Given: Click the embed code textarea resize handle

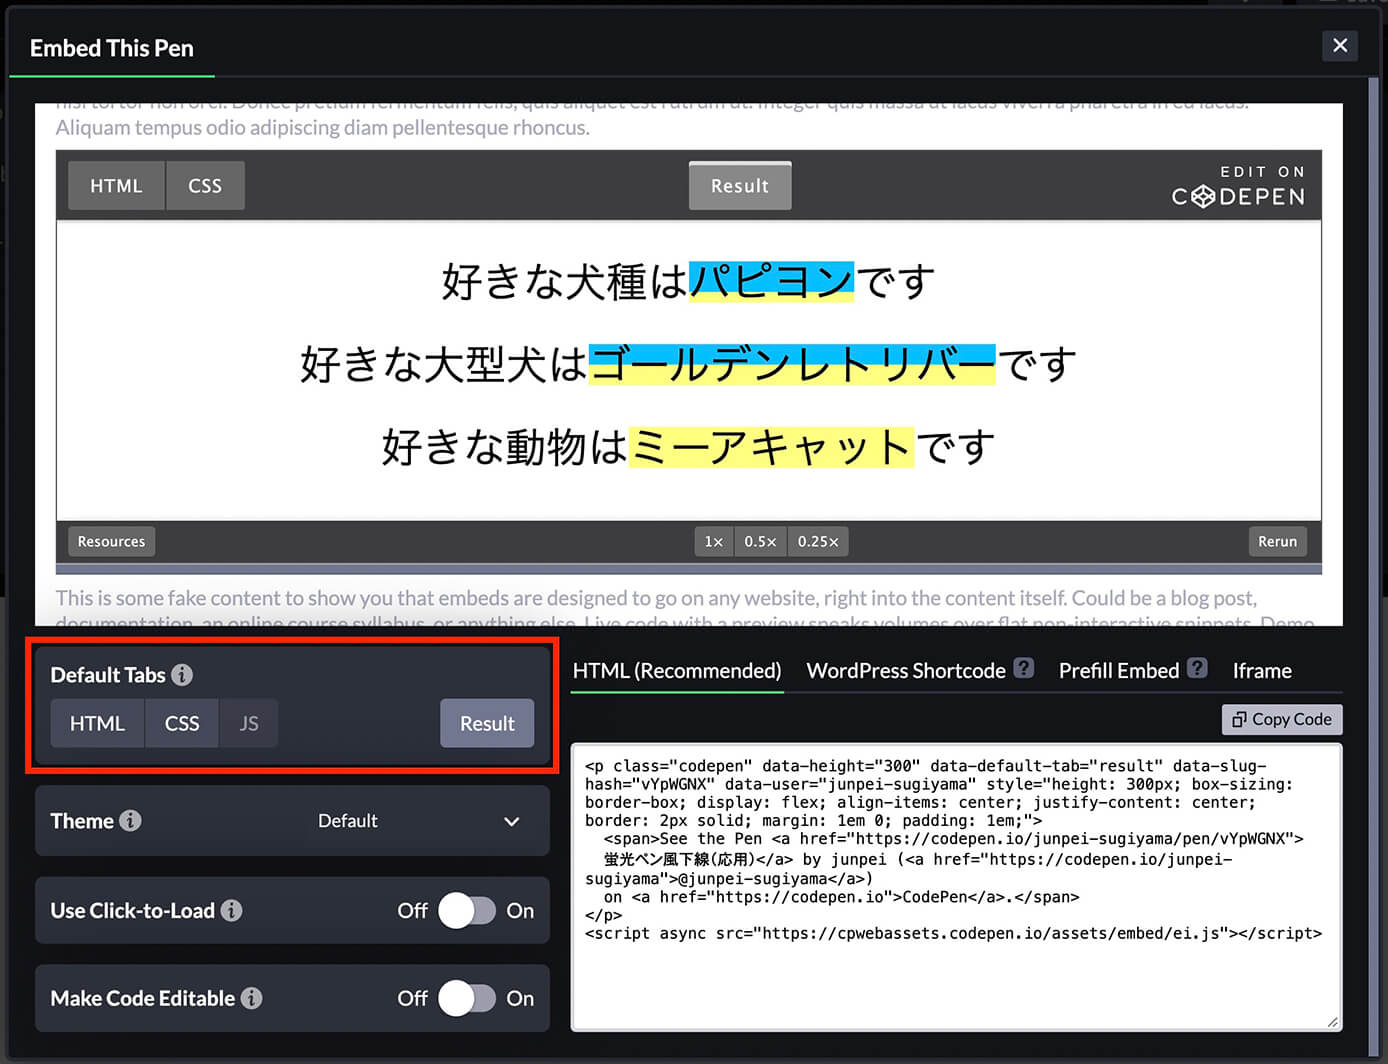Looking at the screenshot, I should click(x=1332, y=1021).
